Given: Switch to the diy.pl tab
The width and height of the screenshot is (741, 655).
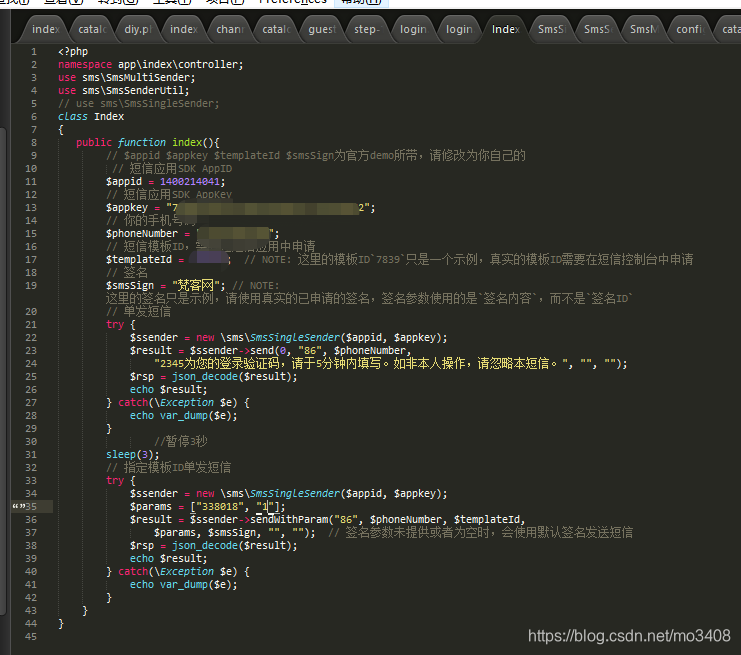Looking at the screenshot, I should (138, 29).
